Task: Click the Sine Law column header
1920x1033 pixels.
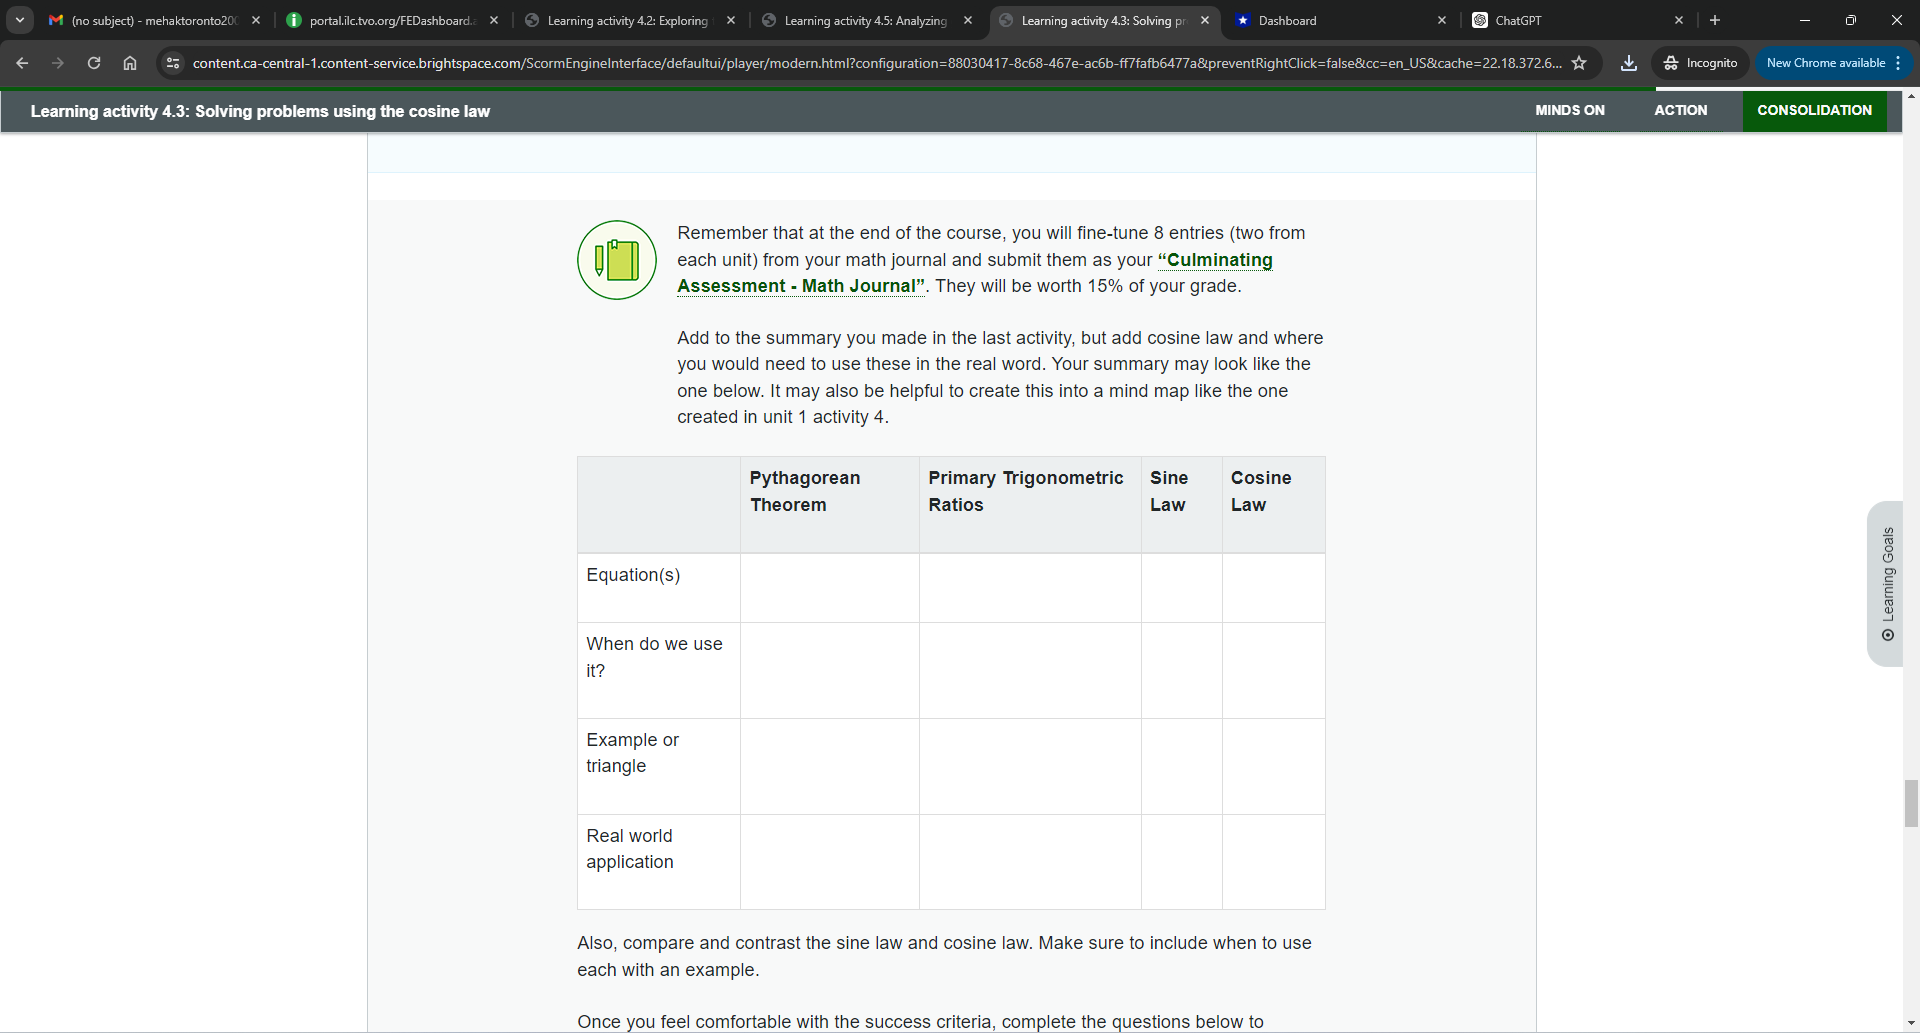Action: point(1181,505)
